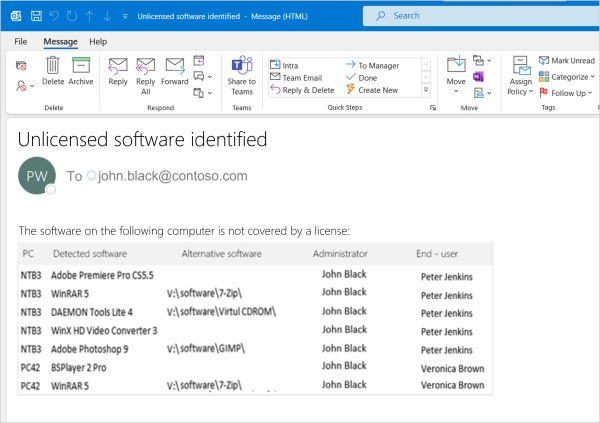Mark the message Unread
Image resolution: width=600 pixels, height=423 pixels.
tap(567, 60)
